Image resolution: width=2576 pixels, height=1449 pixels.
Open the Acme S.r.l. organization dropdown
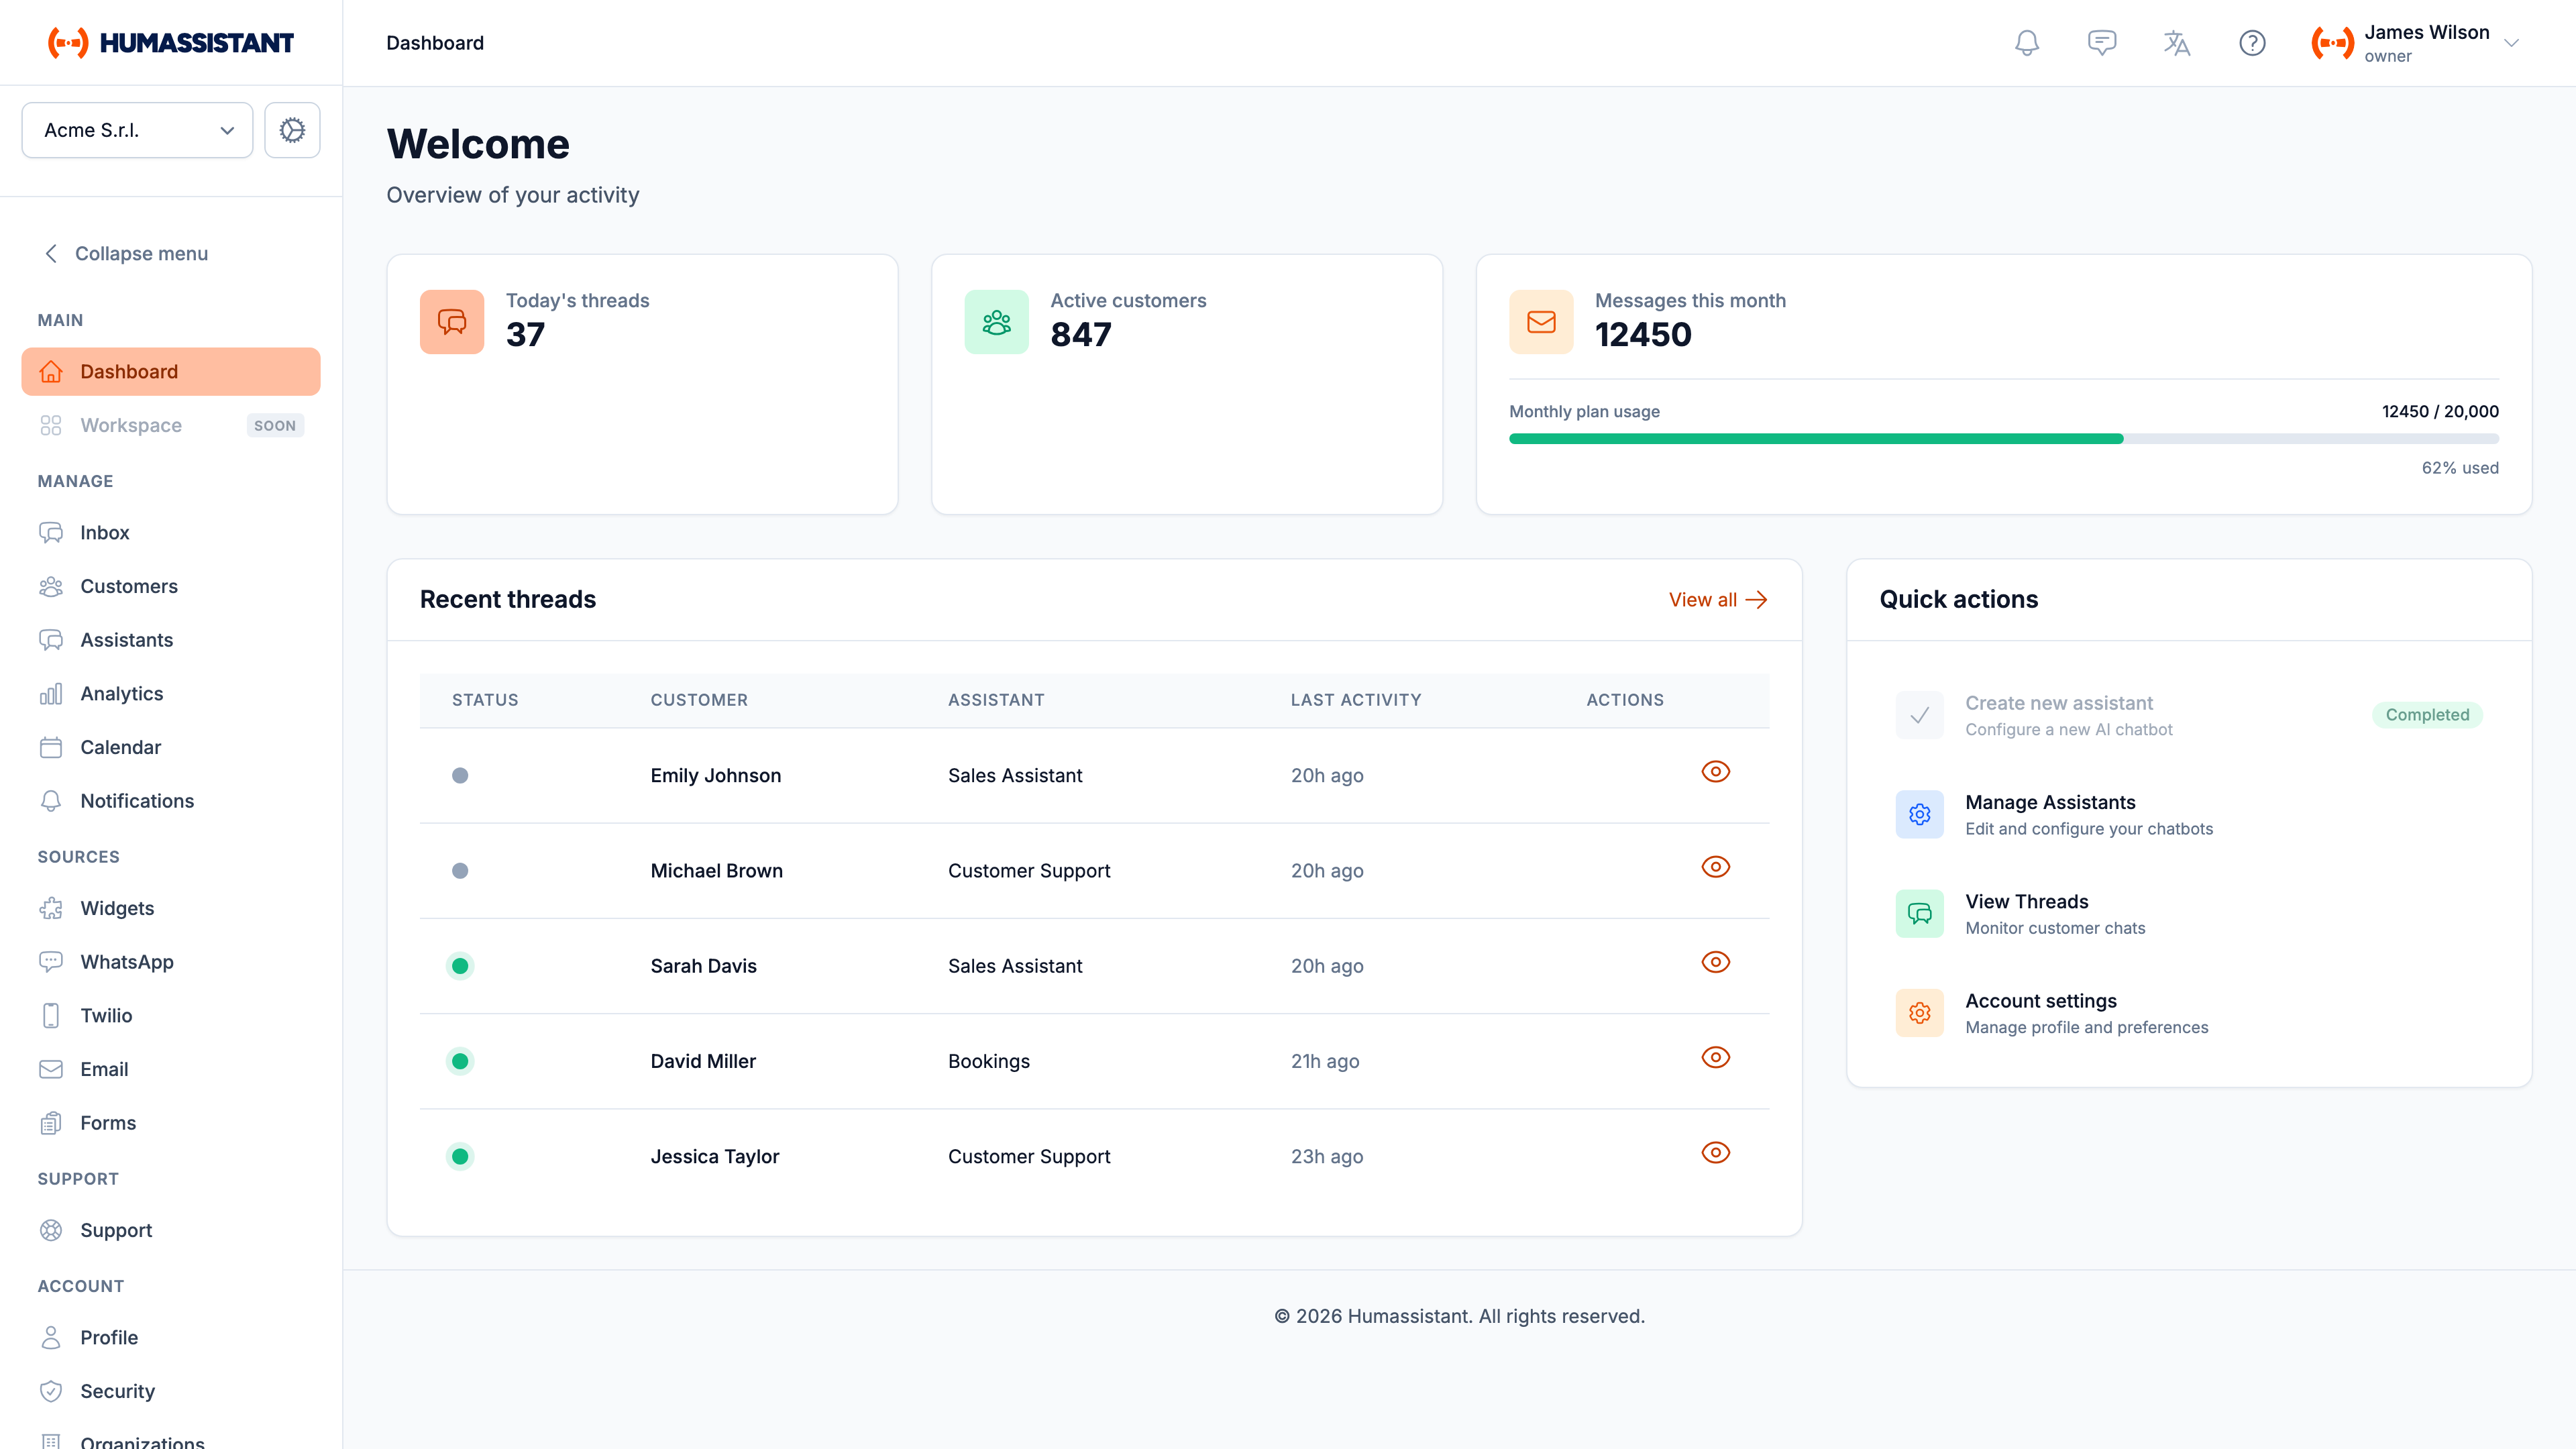click(137, 130)
